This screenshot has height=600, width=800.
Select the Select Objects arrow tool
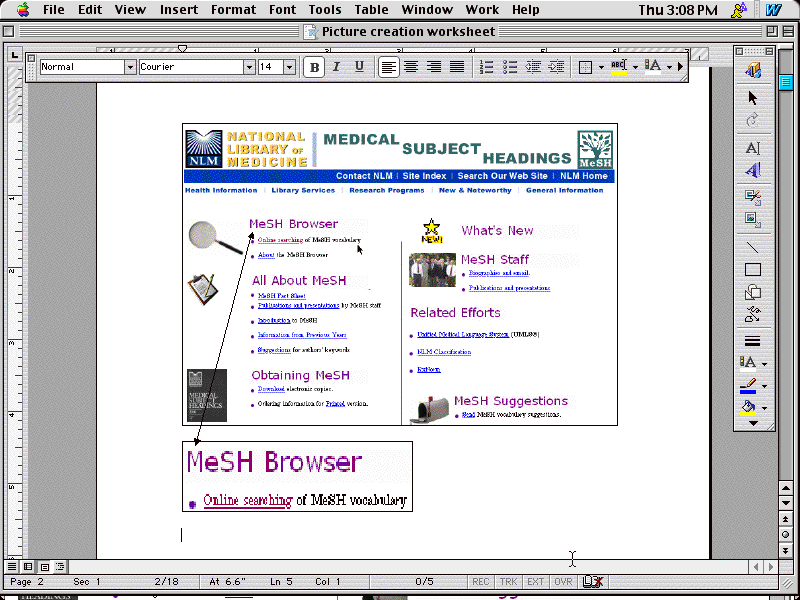pyautogui.click(x=753, y=97)
